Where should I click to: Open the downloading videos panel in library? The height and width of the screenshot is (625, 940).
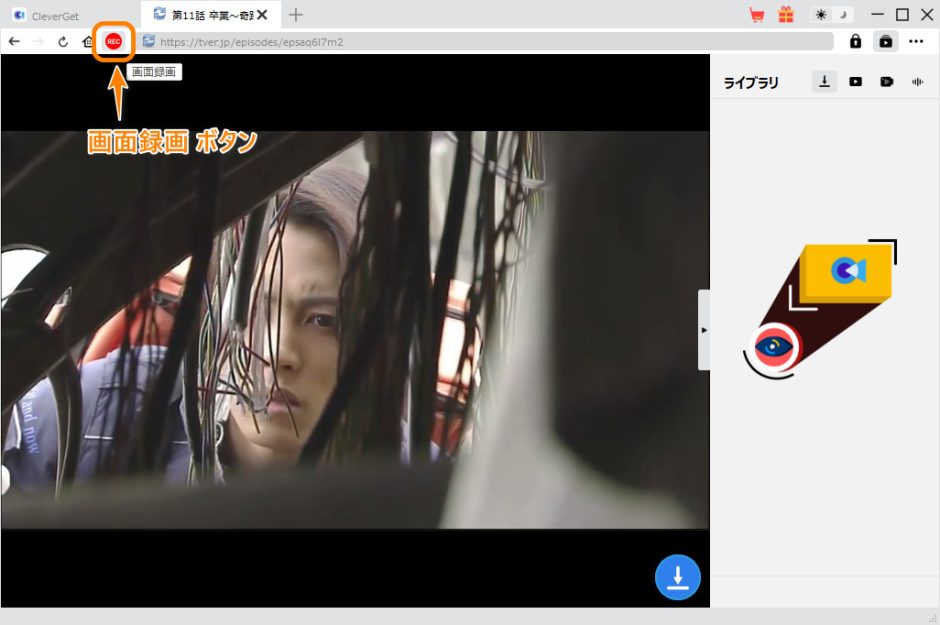tap(824, 82)
